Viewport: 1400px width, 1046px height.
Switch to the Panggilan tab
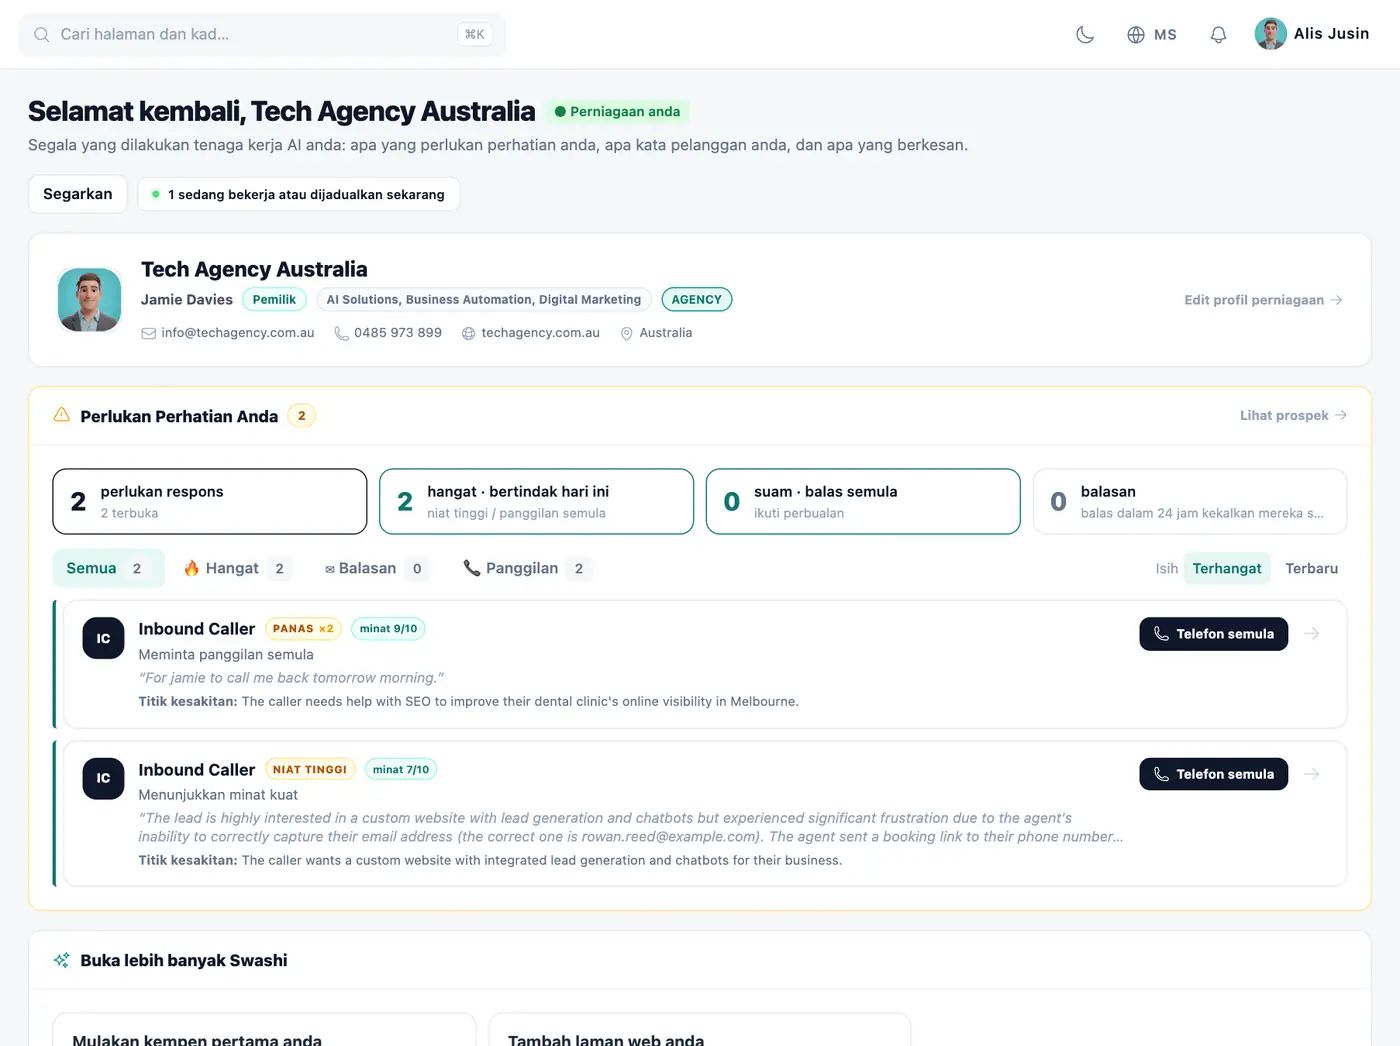(x=527, y=568)
